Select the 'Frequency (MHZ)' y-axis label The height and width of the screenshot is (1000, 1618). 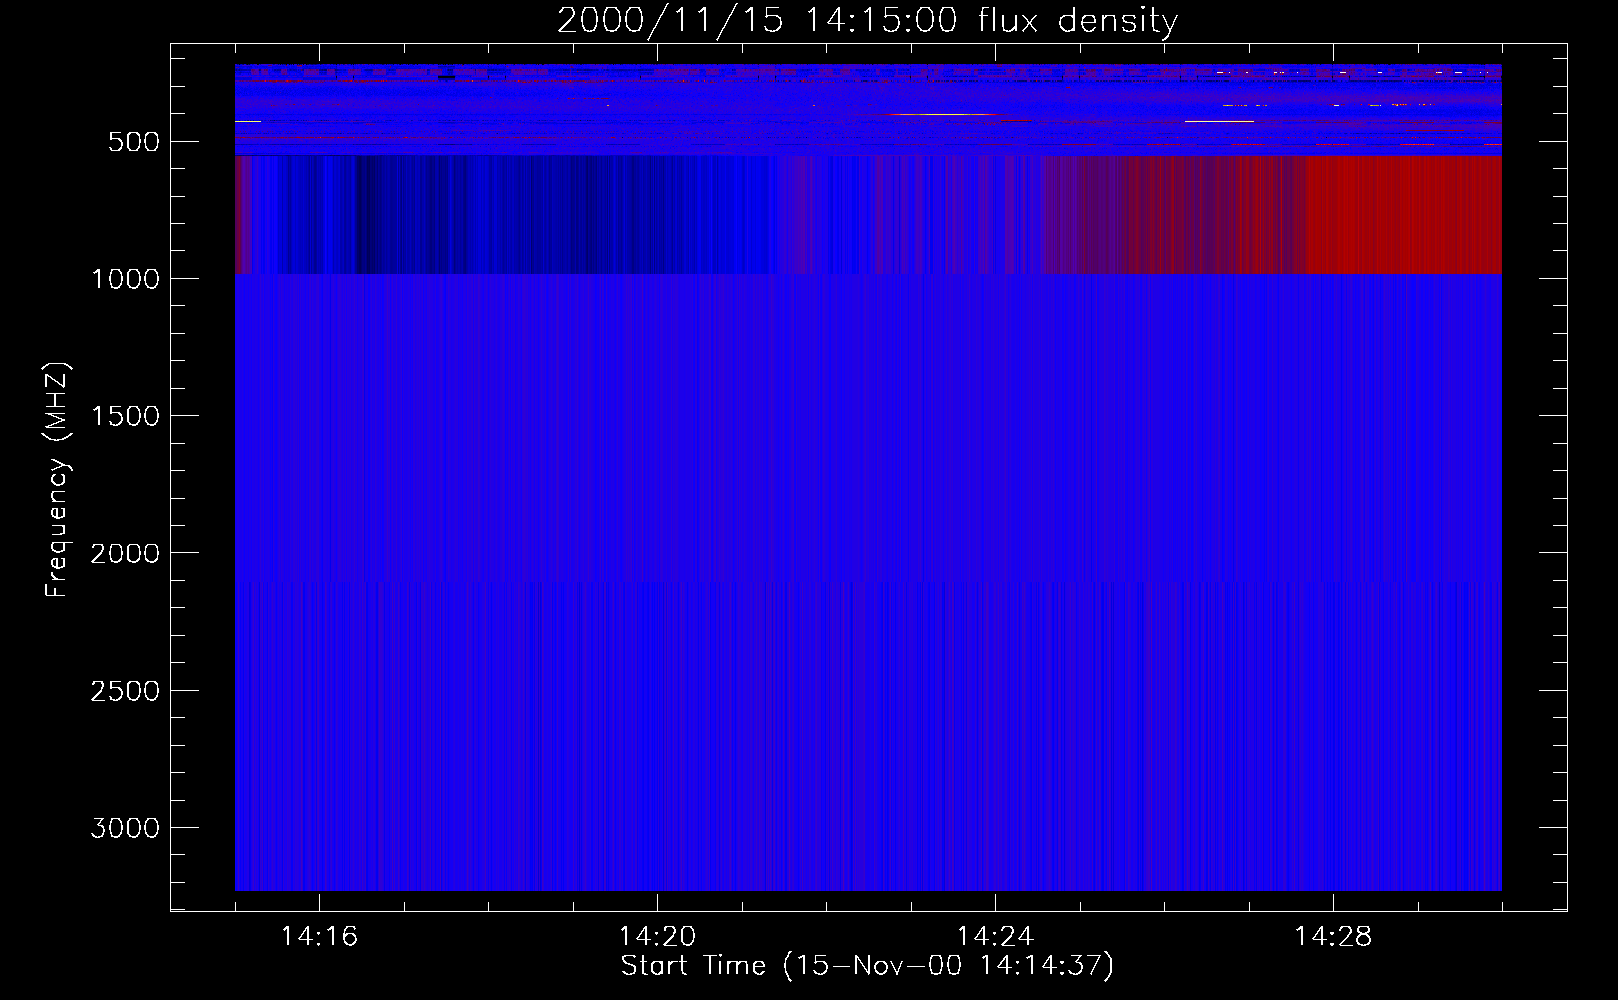tap(57, 479)
